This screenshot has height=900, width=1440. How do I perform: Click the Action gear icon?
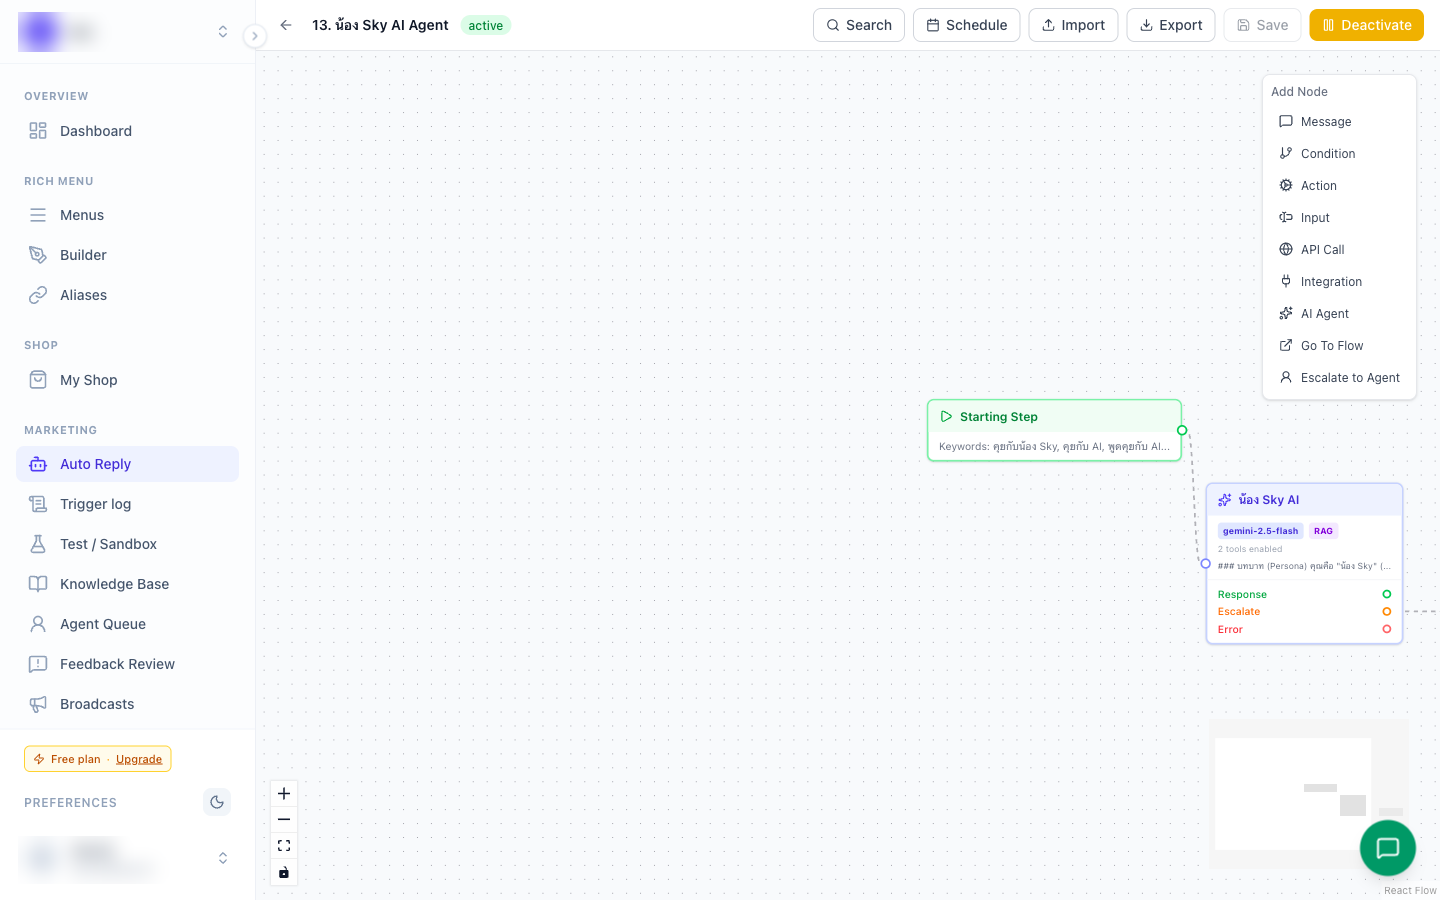pyautogui.click(x=1286, y=185)
